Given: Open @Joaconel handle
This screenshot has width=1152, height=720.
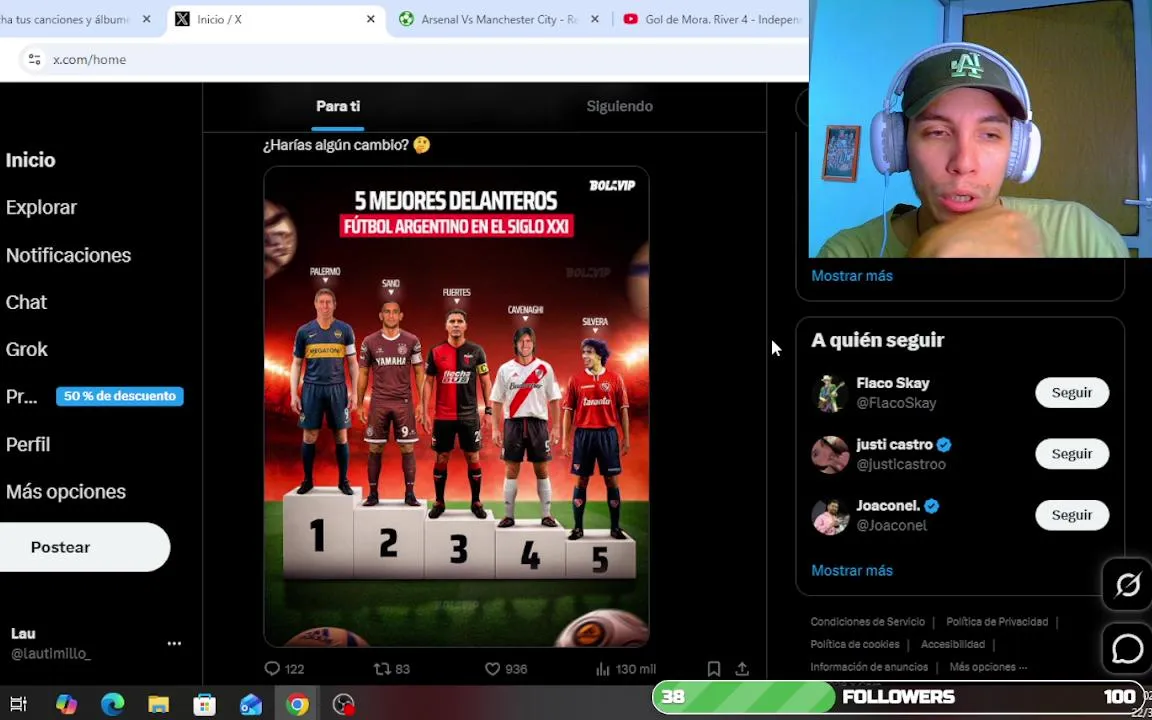Looking at the screenshot, I should click(x=892, y=526).
